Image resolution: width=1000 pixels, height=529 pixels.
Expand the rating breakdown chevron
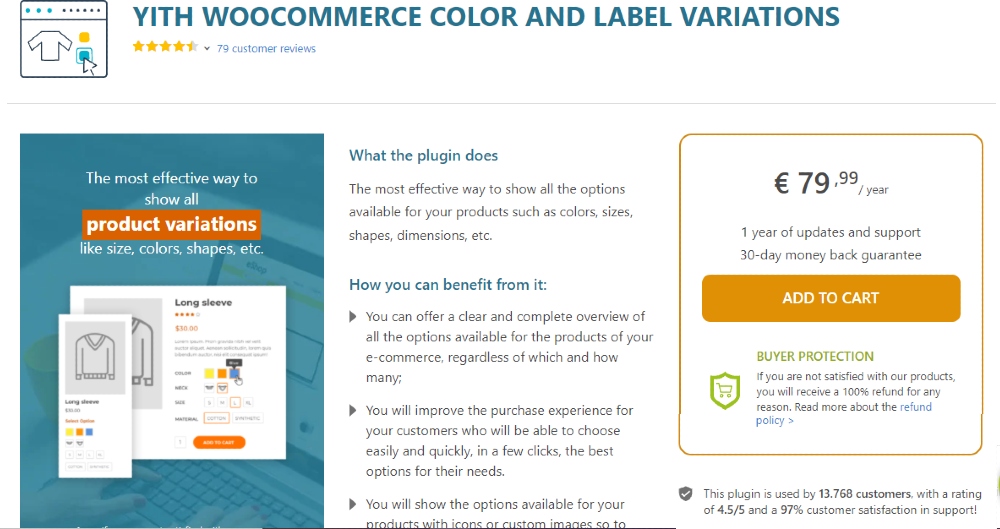pyautogui.click(x=207, y=48)
